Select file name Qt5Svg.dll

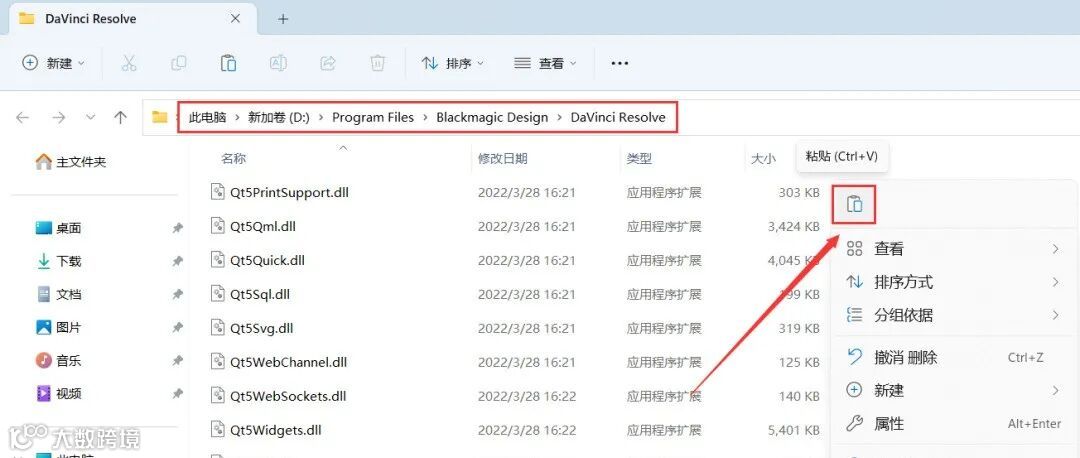click(262, 328)
